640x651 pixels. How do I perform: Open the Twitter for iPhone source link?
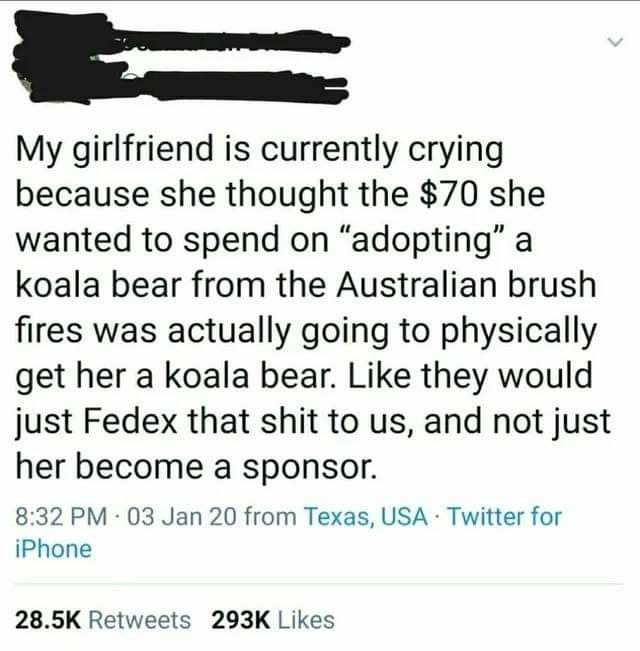pos(289,533)
